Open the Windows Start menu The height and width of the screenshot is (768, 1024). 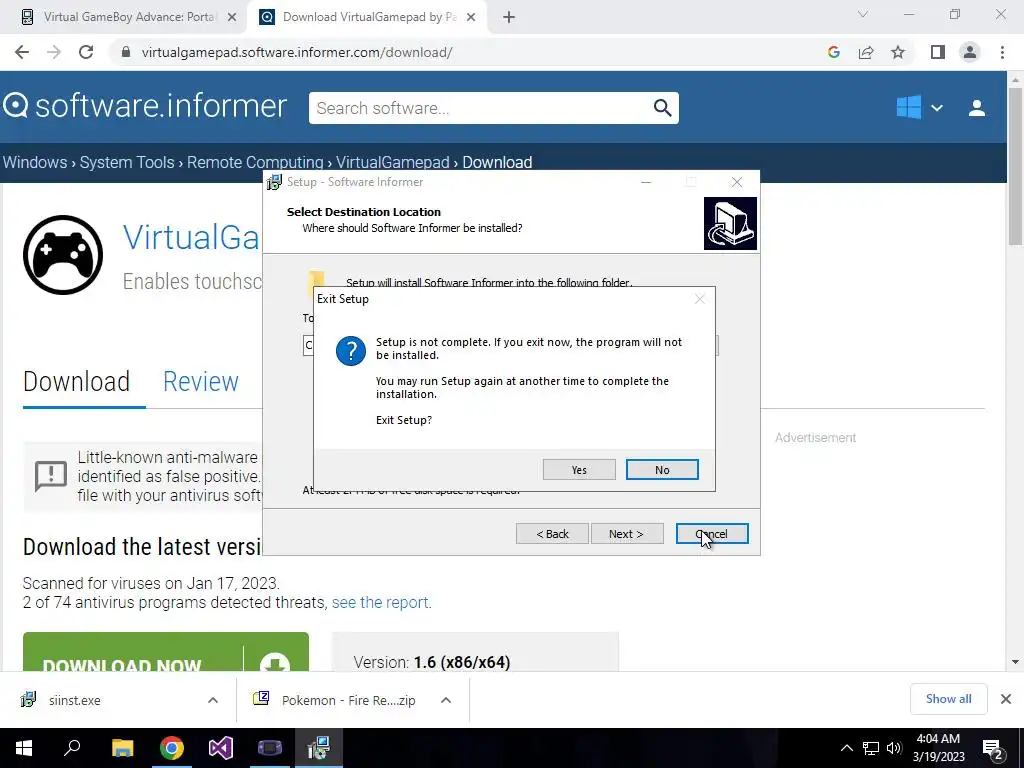(24, 748)
